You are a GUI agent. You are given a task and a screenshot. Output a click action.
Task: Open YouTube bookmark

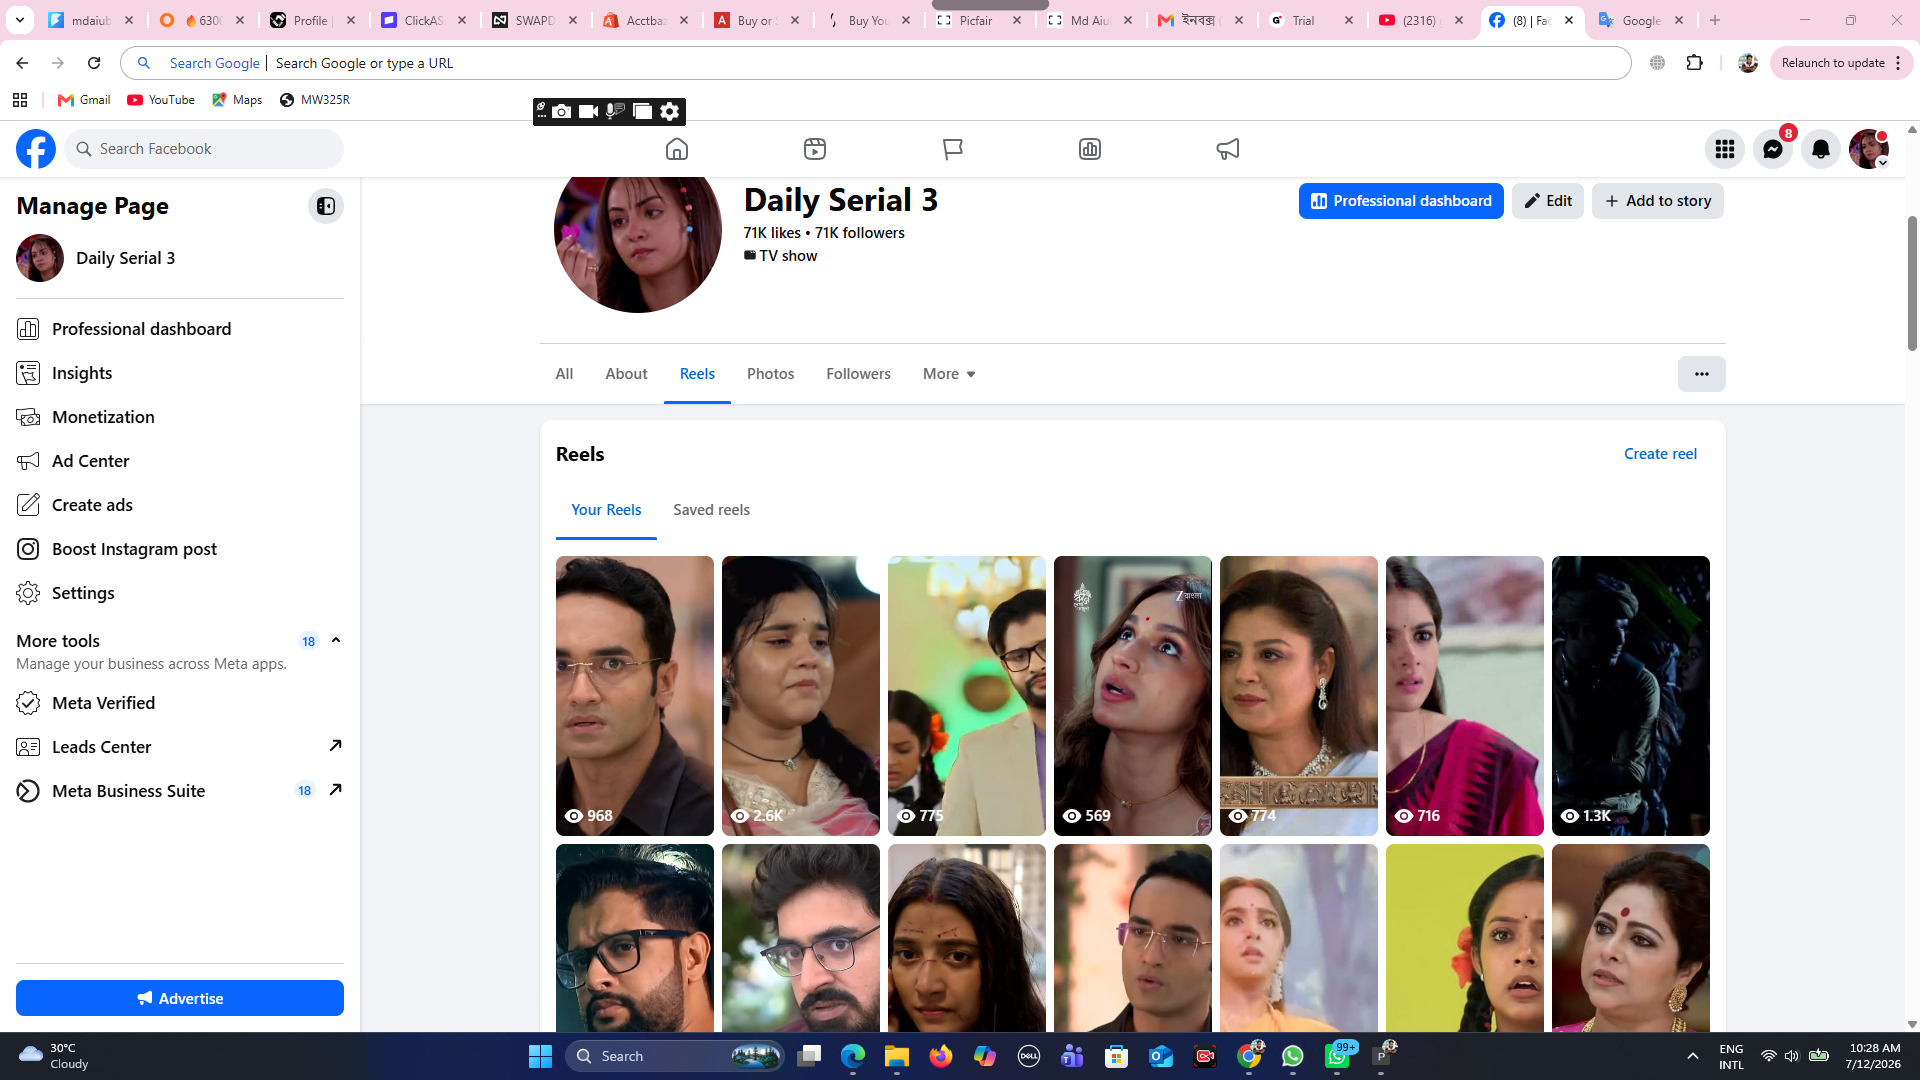click(161, 100)
